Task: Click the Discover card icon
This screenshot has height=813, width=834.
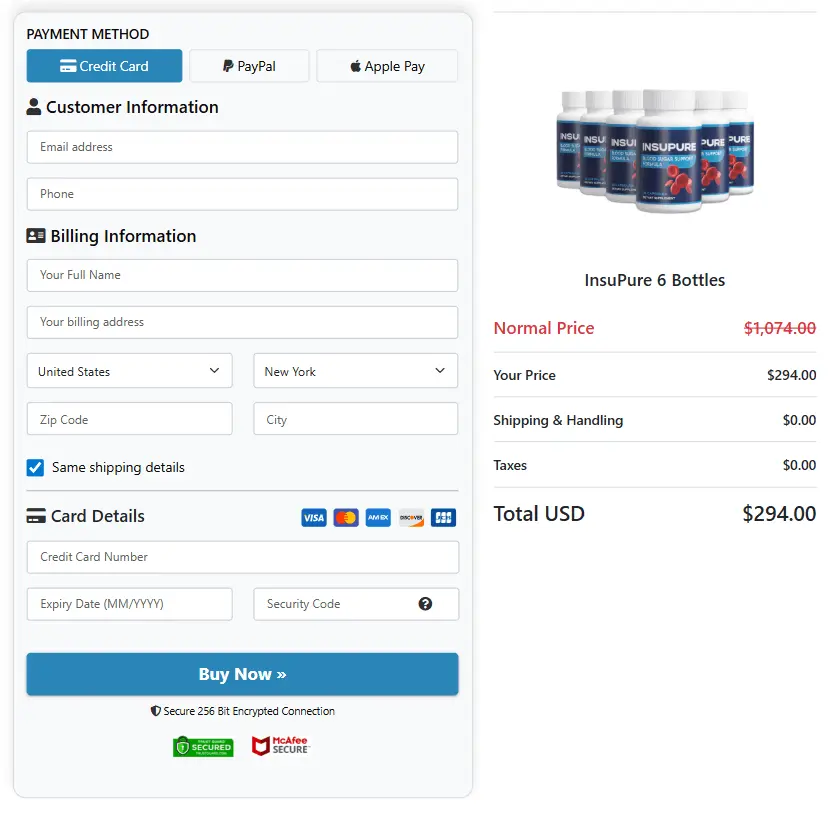Action: coord(411,517)
